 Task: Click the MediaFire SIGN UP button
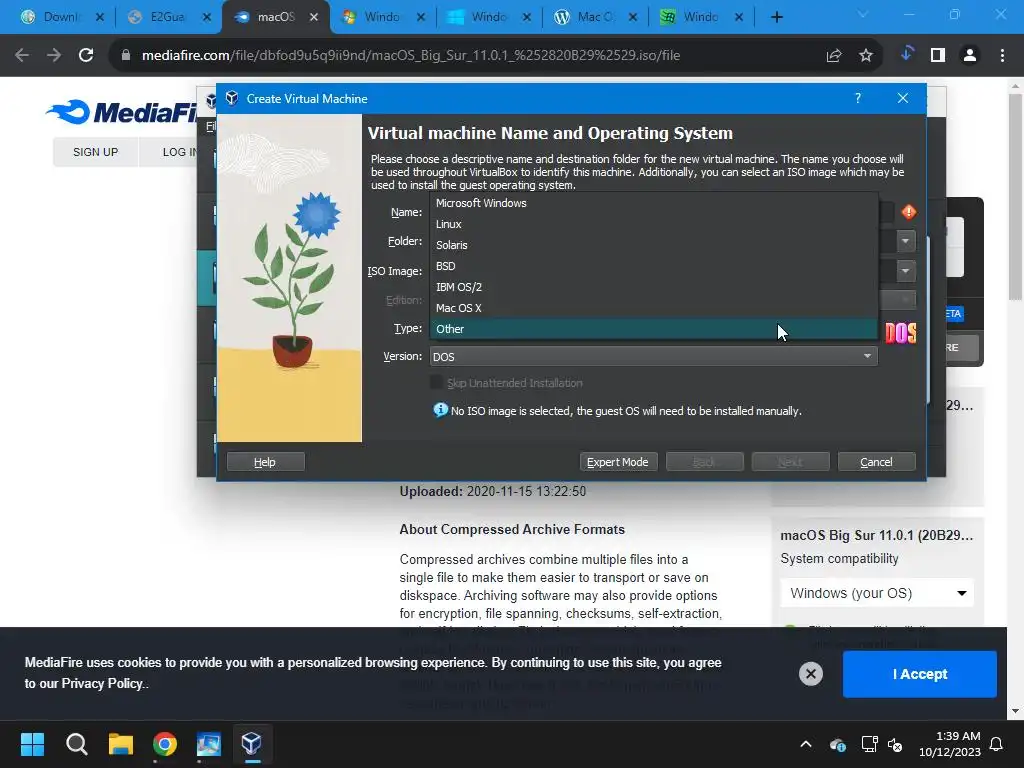pyautogui.click(x=95, y=152)
